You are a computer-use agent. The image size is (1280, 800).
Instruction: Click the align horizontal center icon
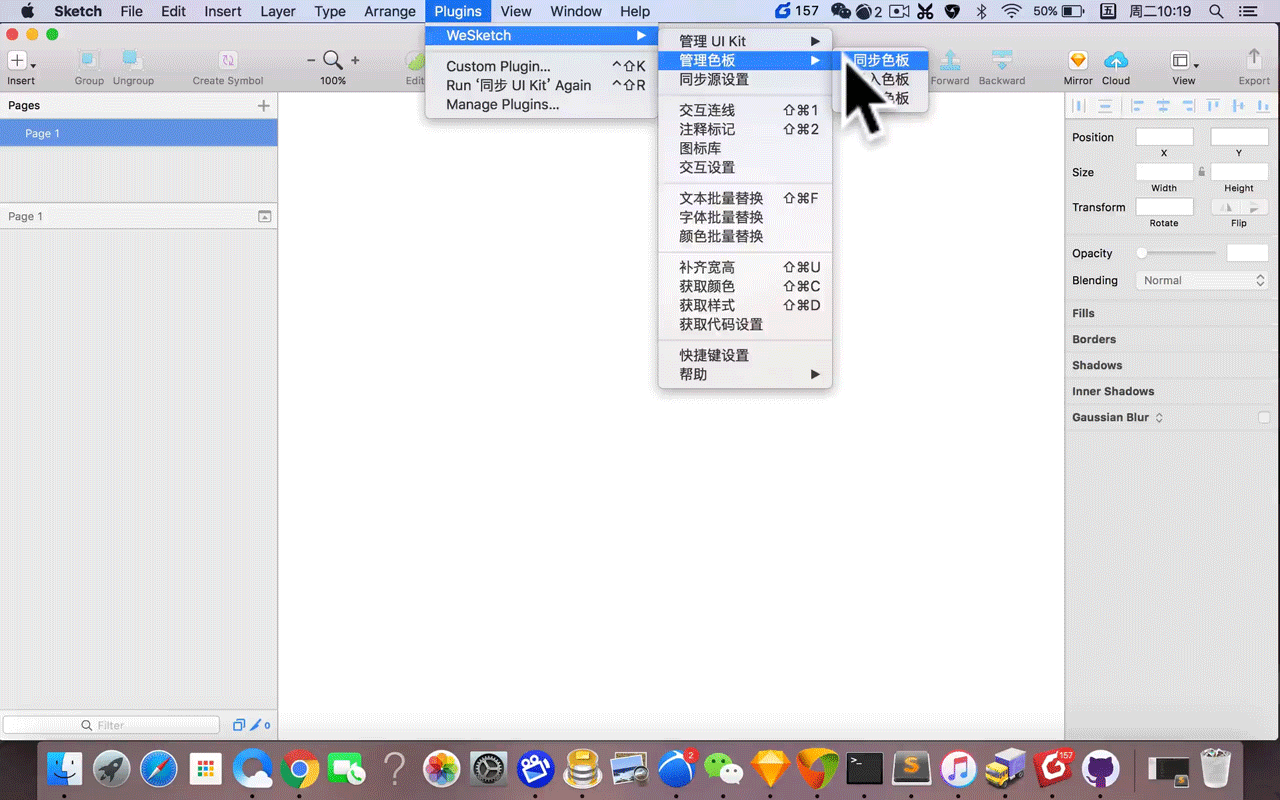click(x=1162, y=105)
